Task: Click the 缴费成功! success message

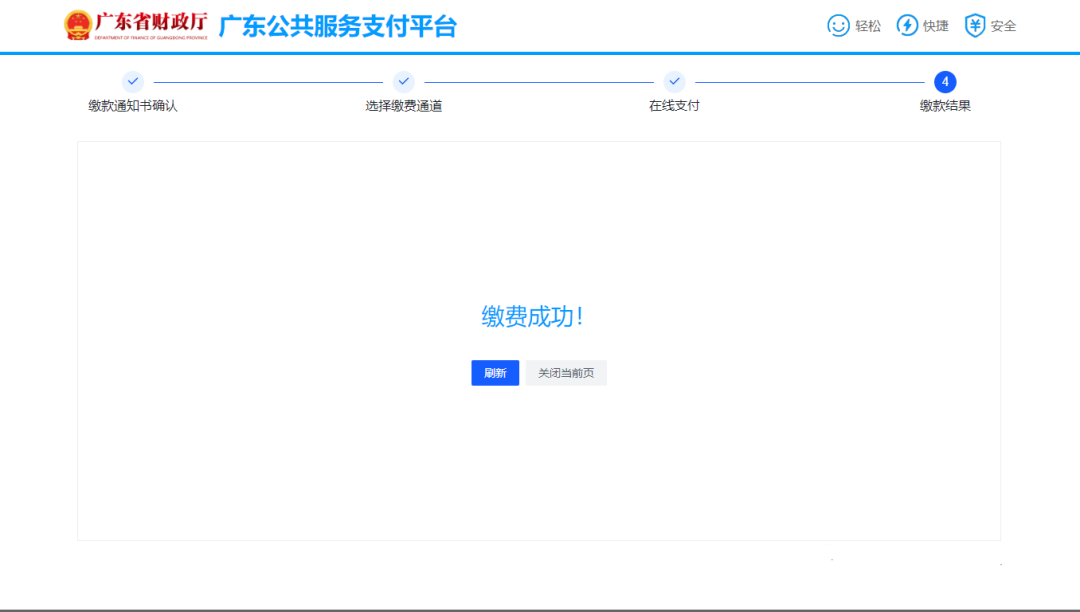Action: point(532,317)
